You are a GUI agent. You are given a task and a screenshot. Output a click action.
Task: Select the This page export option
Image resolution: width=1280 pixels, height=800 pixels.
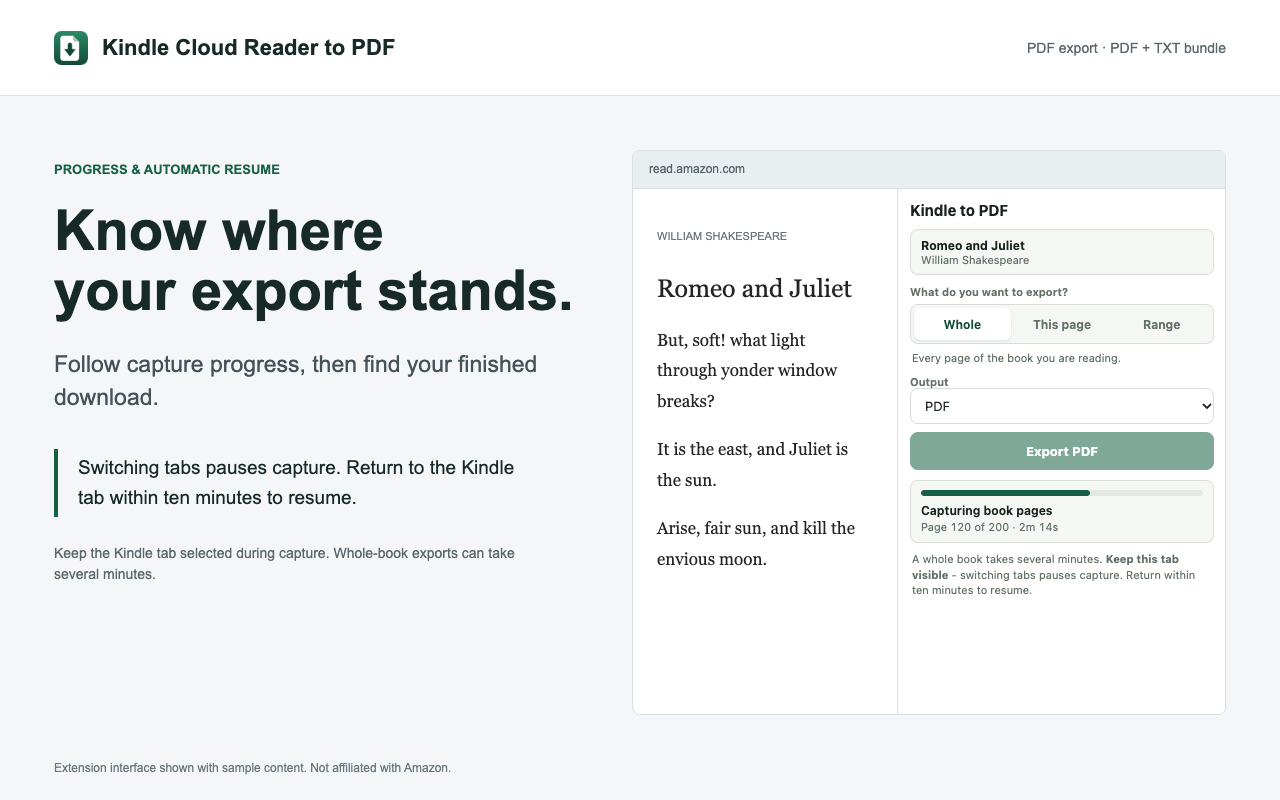click(x=1062, y=324)
